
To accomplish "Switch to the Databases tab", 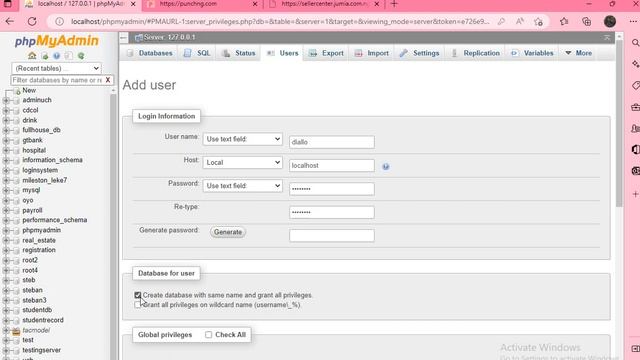I will [149, 53].
